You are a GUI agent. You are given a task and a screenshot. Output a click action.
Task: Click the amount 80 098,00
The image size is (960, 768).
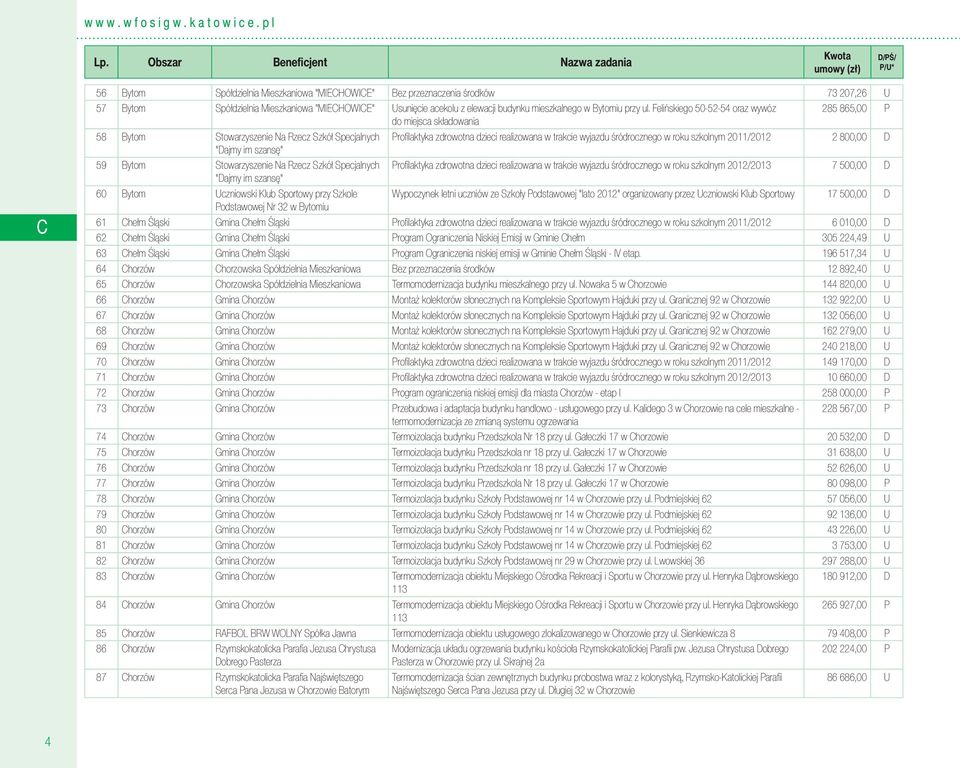[847, 483]
